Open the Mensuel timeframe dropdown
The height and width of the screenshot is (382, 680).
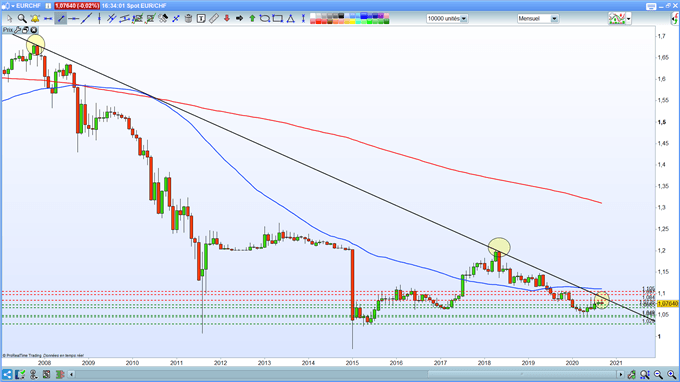(538, 19)
